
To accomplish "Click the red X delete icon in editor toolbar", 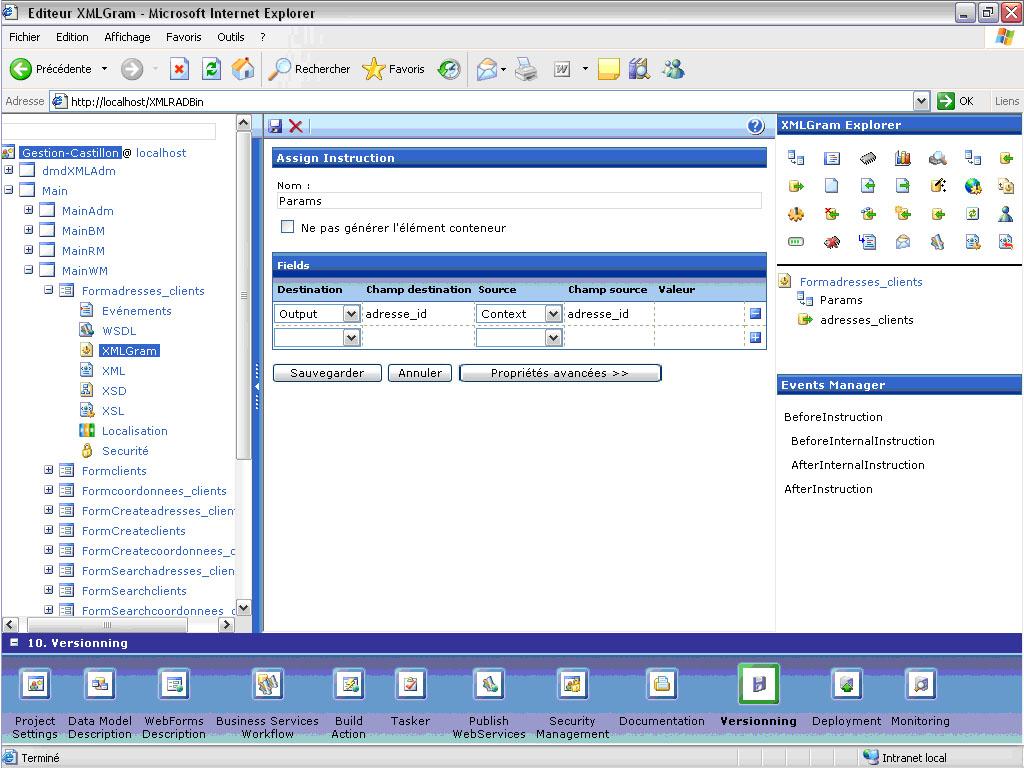I will [x=296, y=126].
